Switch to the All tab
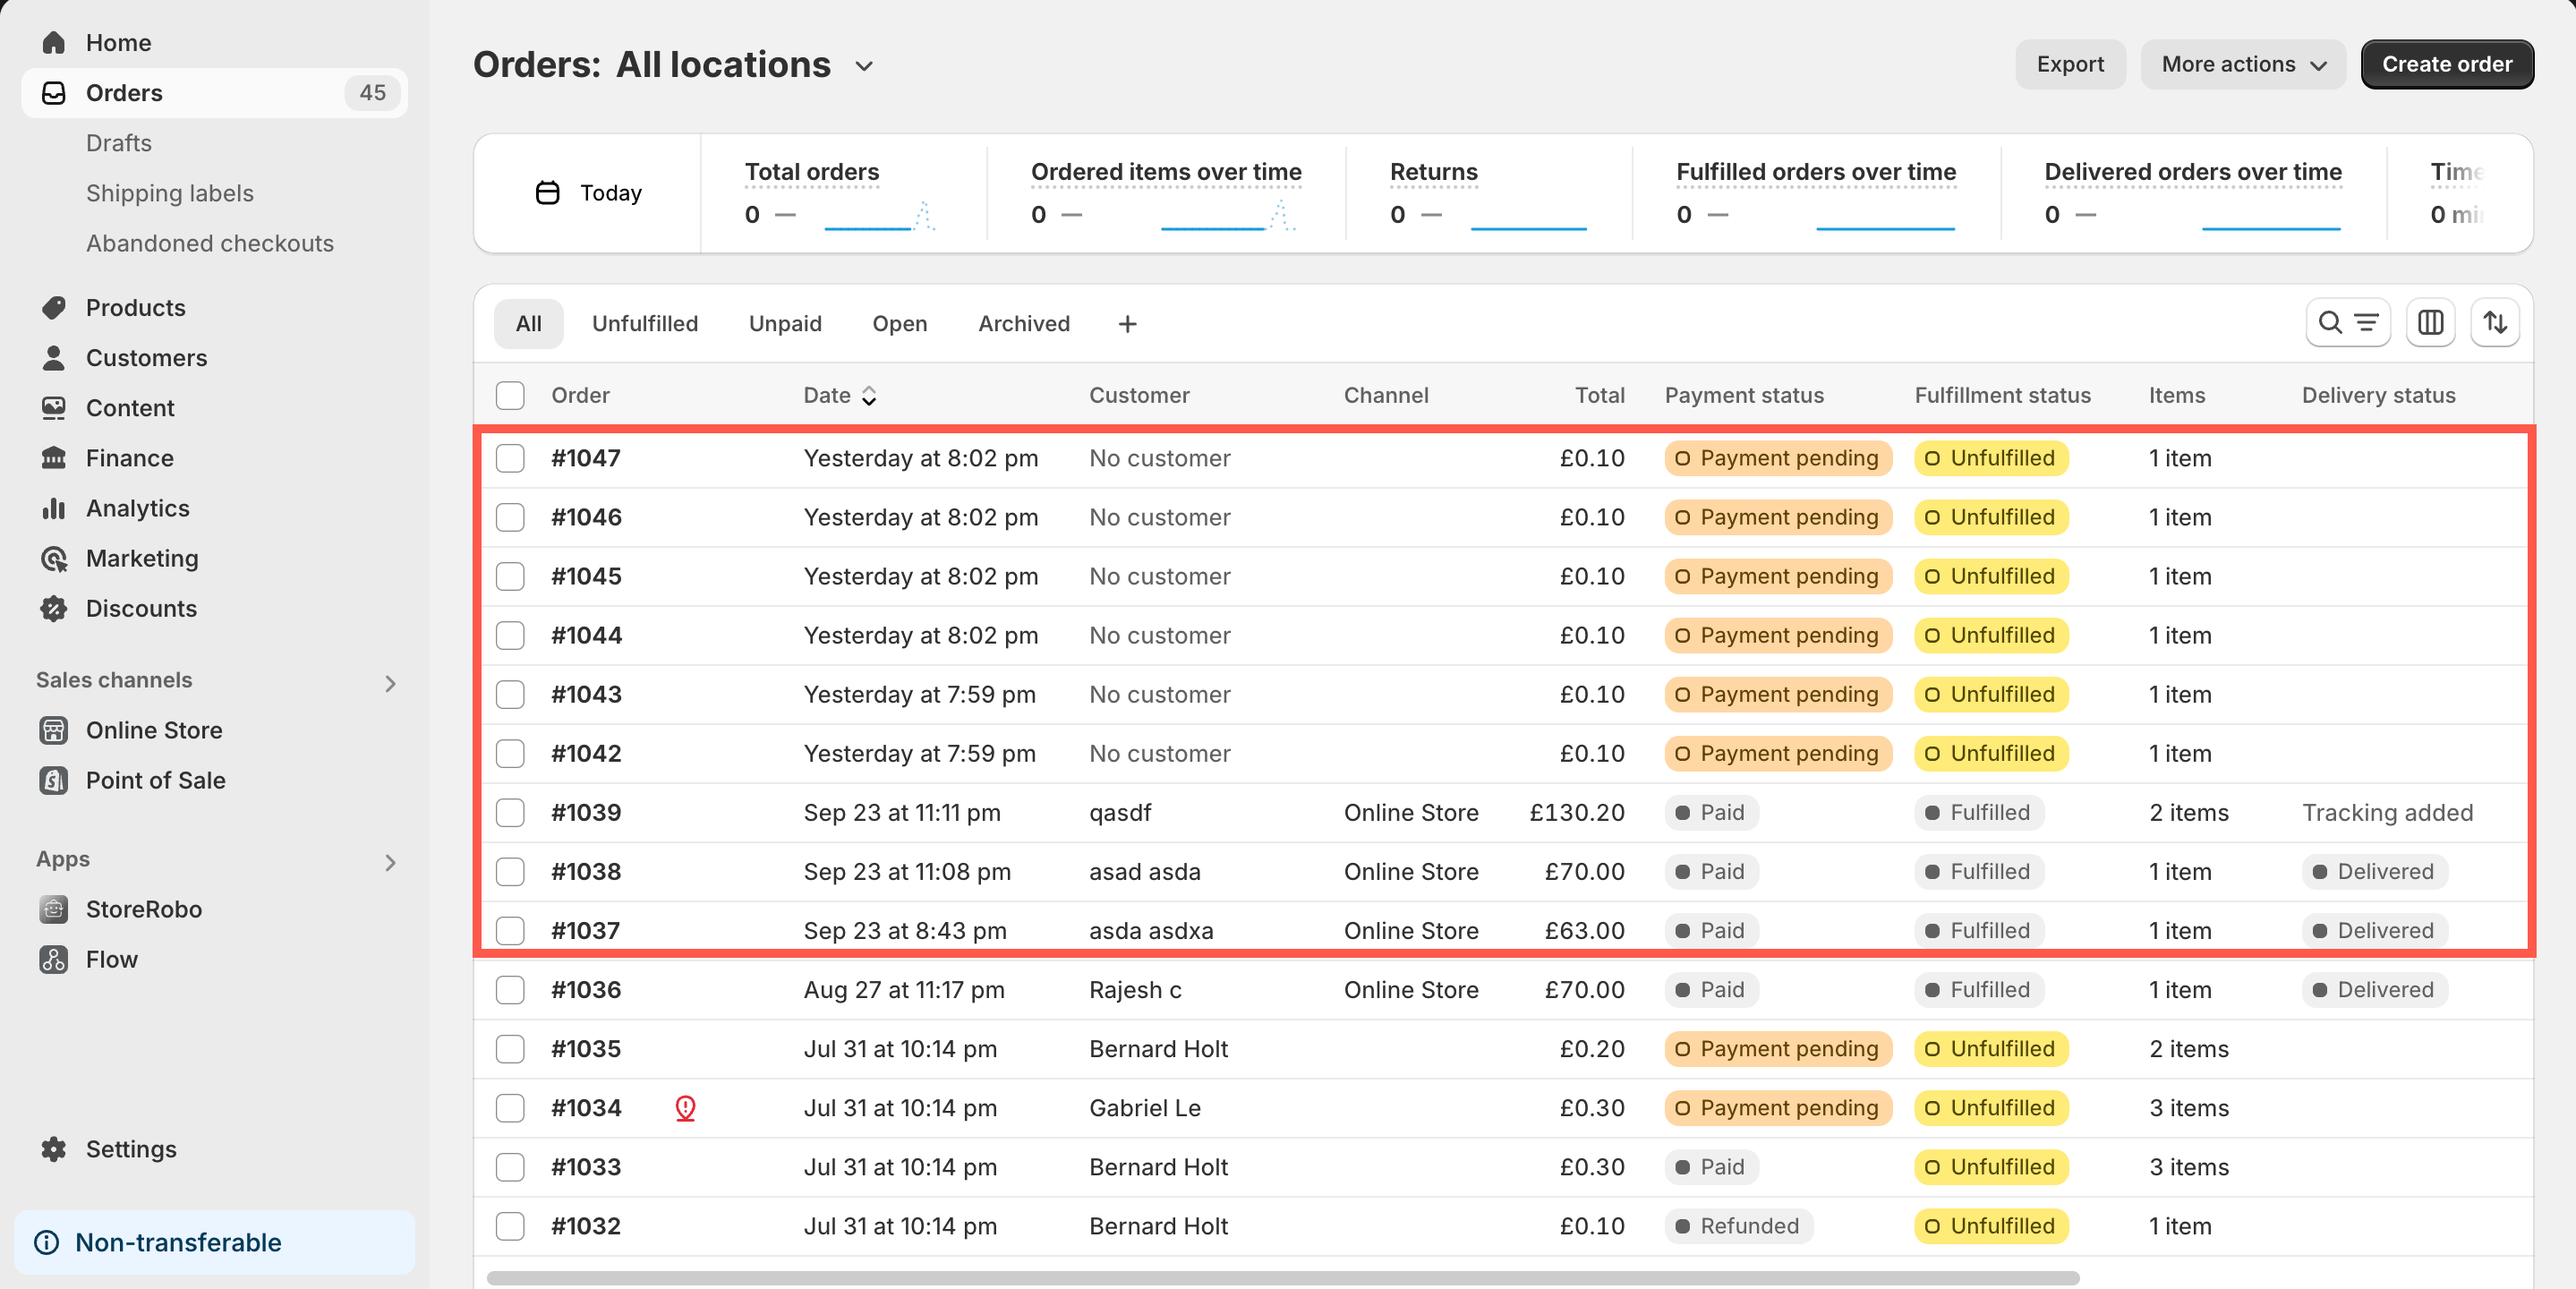 (528, 323)
